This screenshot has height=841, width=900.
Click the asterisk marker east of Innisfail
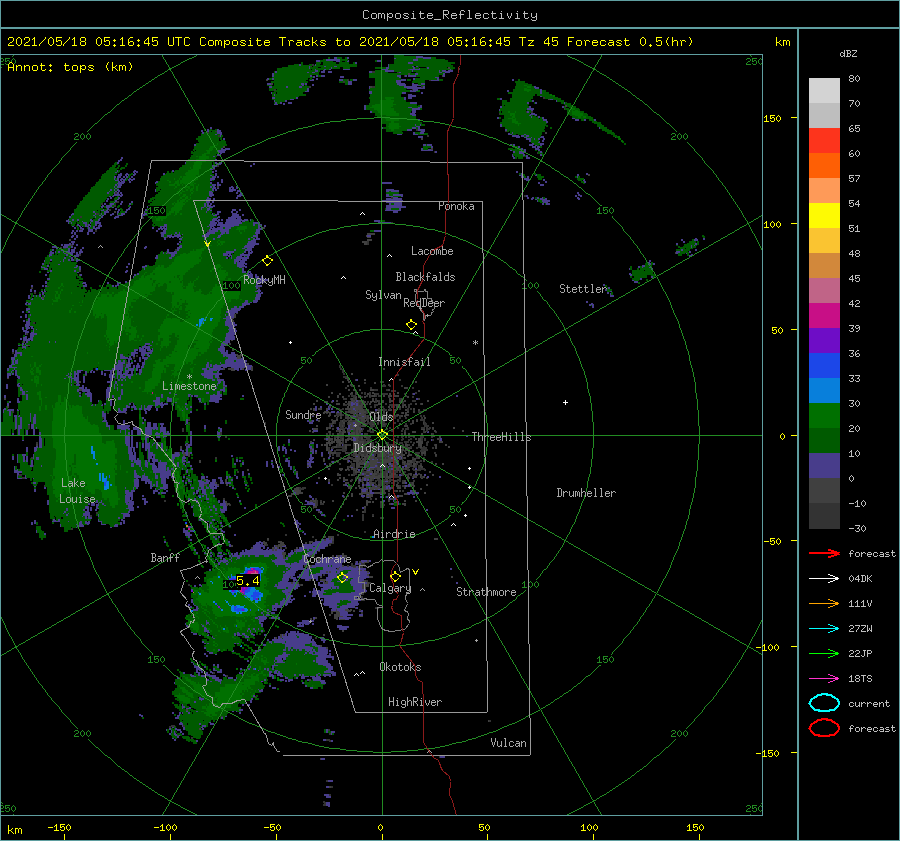pos(475,343)
